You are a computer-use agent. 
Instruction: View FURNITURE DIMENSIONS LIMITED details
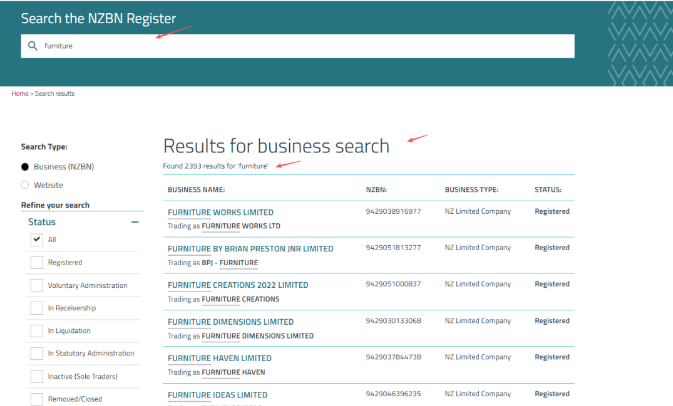[x=231, y=322]
